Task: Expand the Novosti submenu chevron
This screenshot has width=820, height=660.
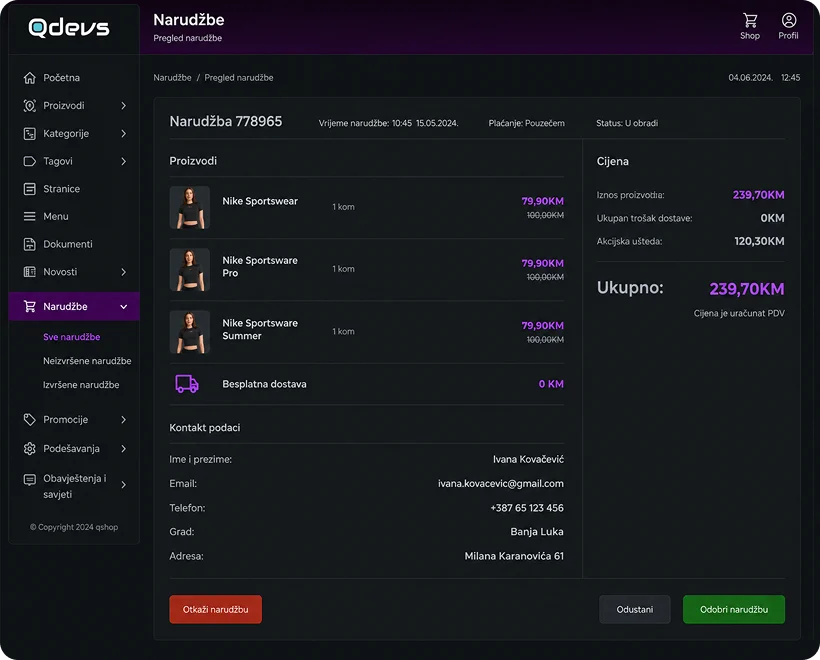Action: [123, 272]
